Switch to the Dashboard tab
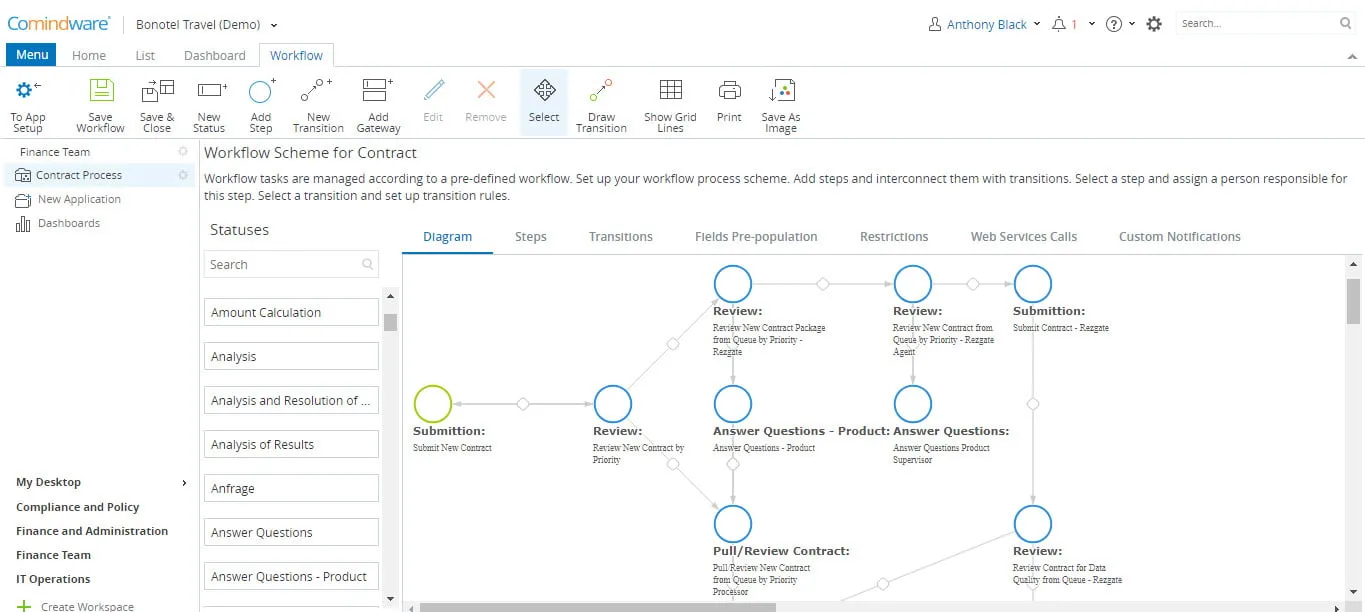 pos(215,56)
